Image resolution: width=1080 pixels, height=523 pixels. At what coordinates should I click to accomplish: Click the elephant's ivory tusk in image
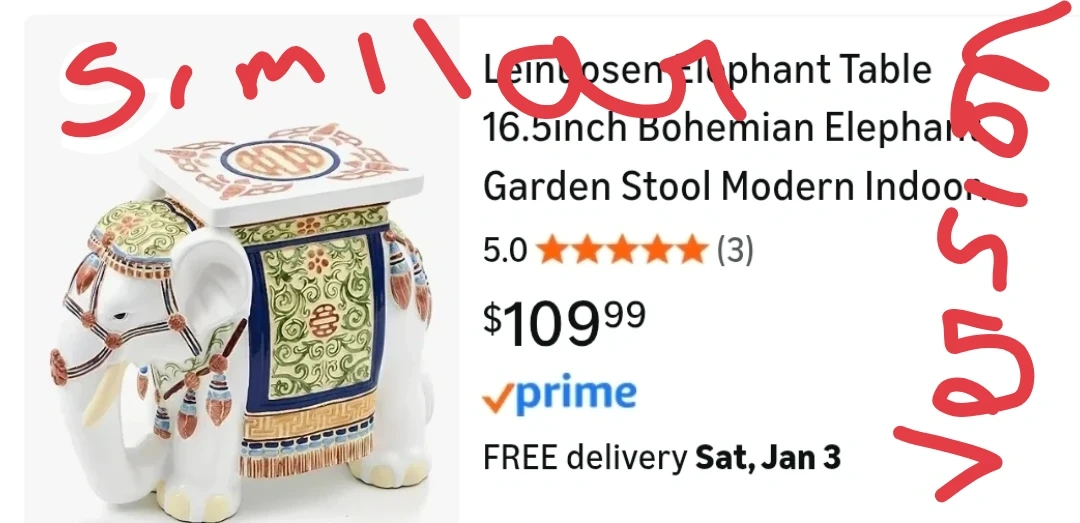[x=103, y=396]
